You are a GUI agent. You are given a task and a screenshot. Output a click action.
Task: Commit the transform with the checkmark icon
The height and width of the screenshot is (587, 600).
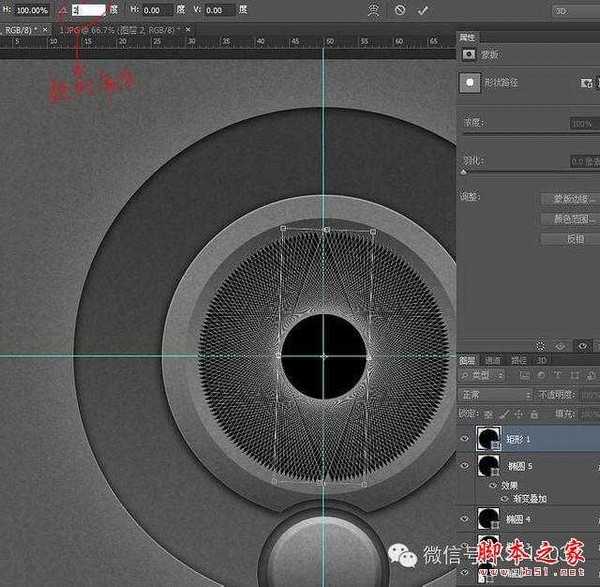pyautogui.click(x=423, y=10)
